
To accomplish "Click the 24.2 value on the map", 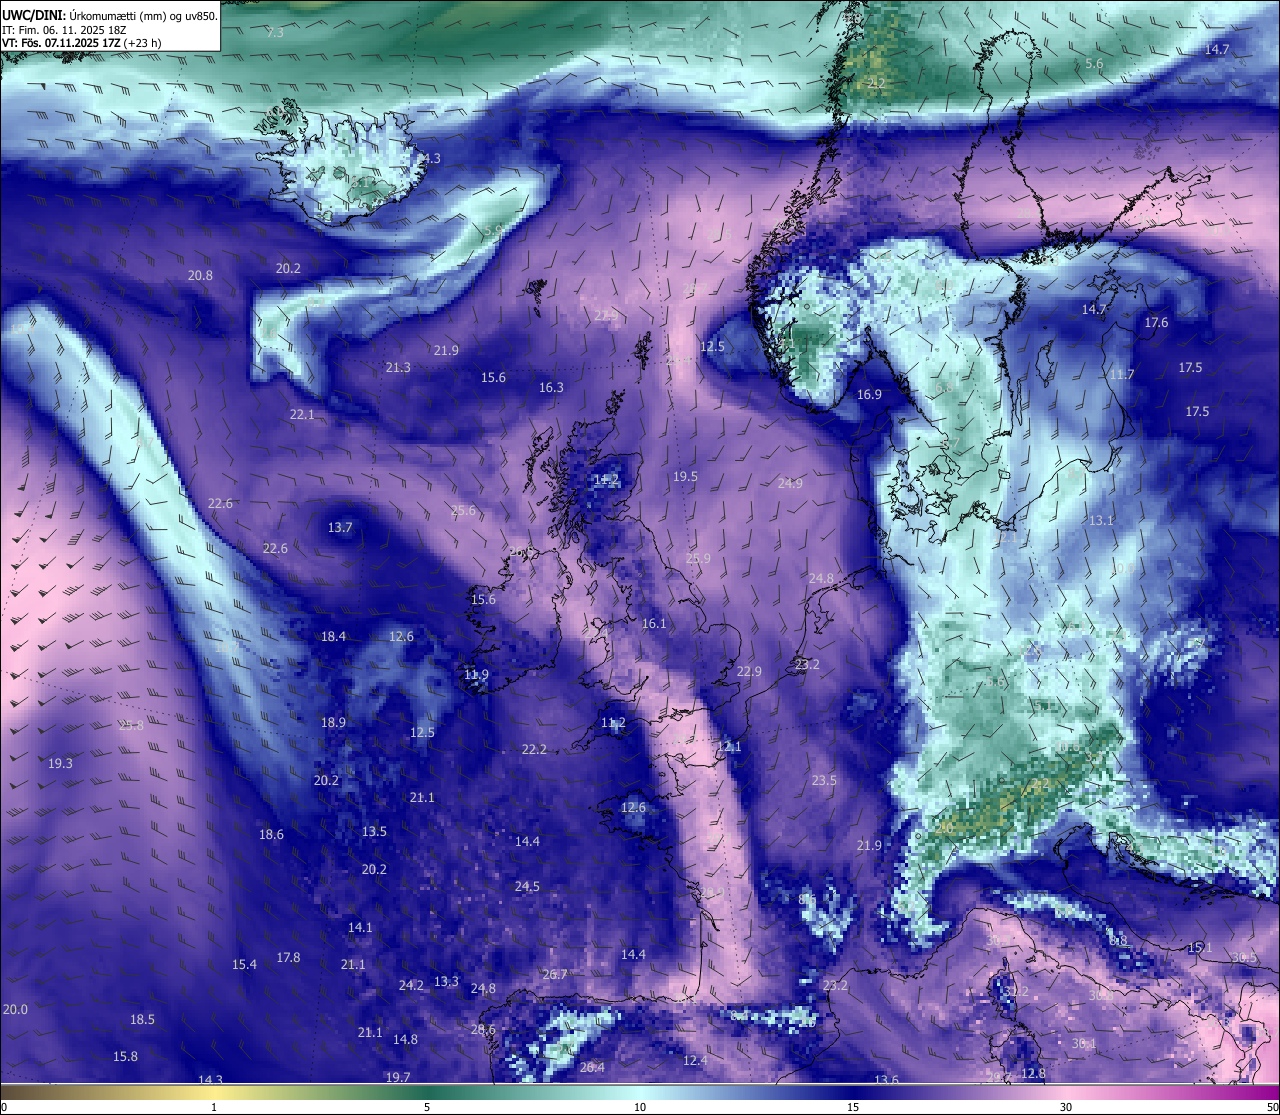I will [411, 986].
